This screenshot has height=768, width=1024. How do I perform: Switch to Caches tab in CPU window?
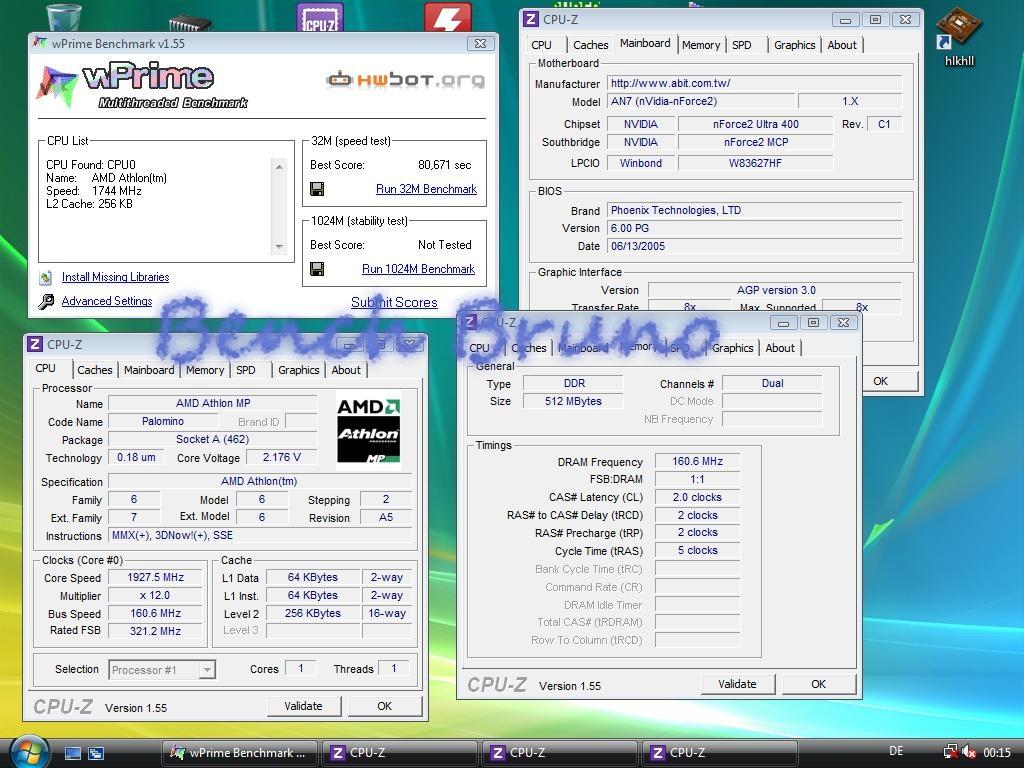(95, 370)
